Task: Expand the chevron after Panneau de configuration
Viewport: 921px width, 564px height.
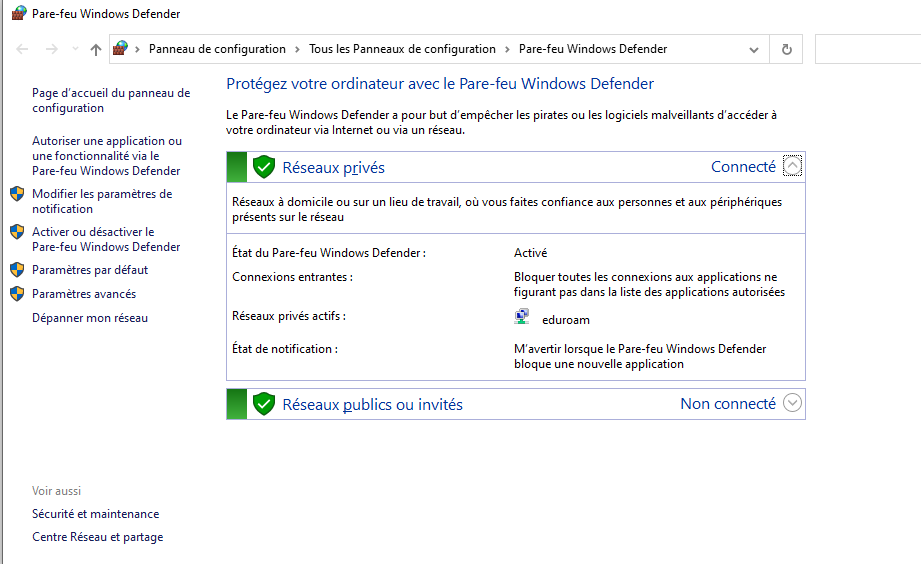Action: coord(297,49)
